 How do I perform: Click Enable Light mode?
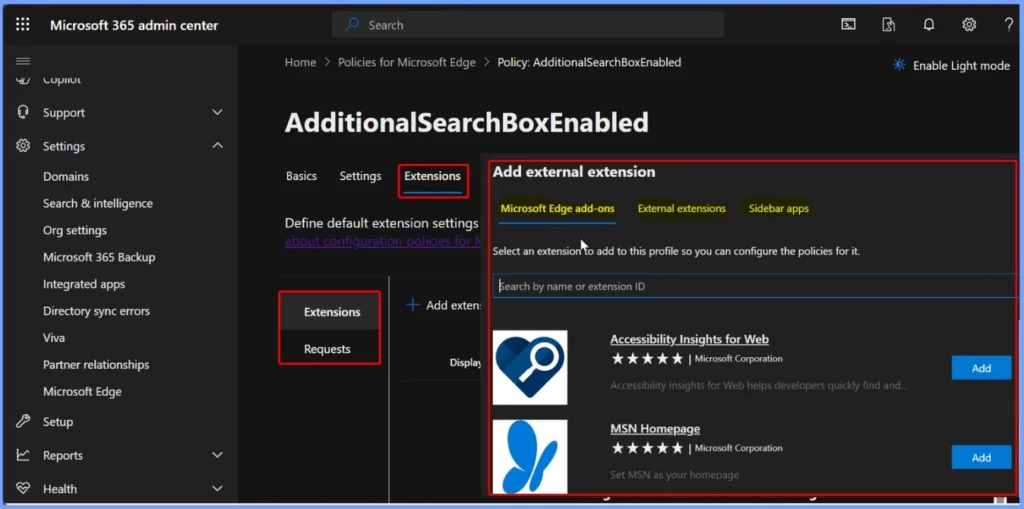[952, 65]
